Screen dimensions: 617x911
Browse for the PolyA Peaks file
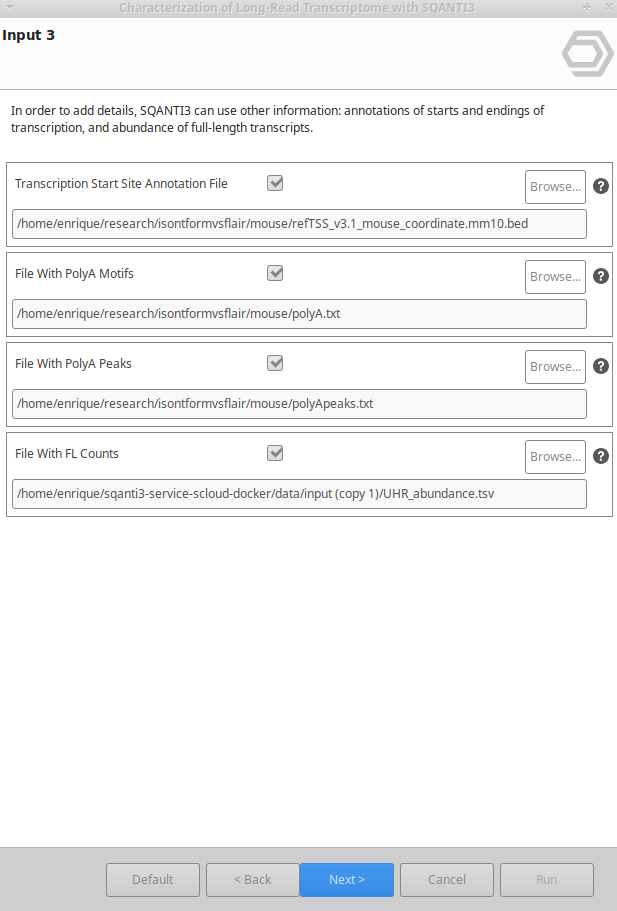click(555, 366)
